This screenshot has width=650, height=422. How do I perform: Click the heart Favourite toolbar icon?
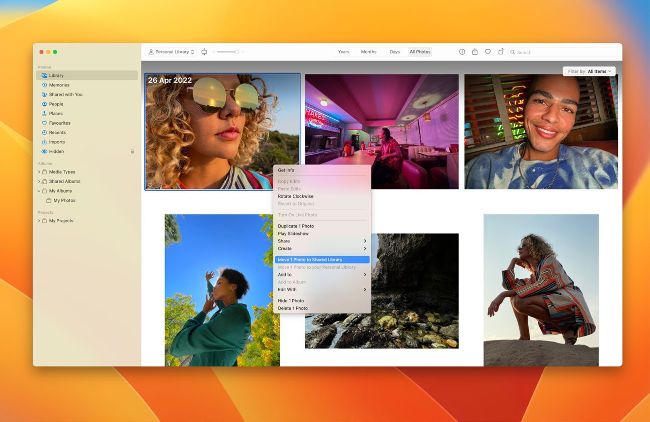pyautogui.click(x=488, y=51)
